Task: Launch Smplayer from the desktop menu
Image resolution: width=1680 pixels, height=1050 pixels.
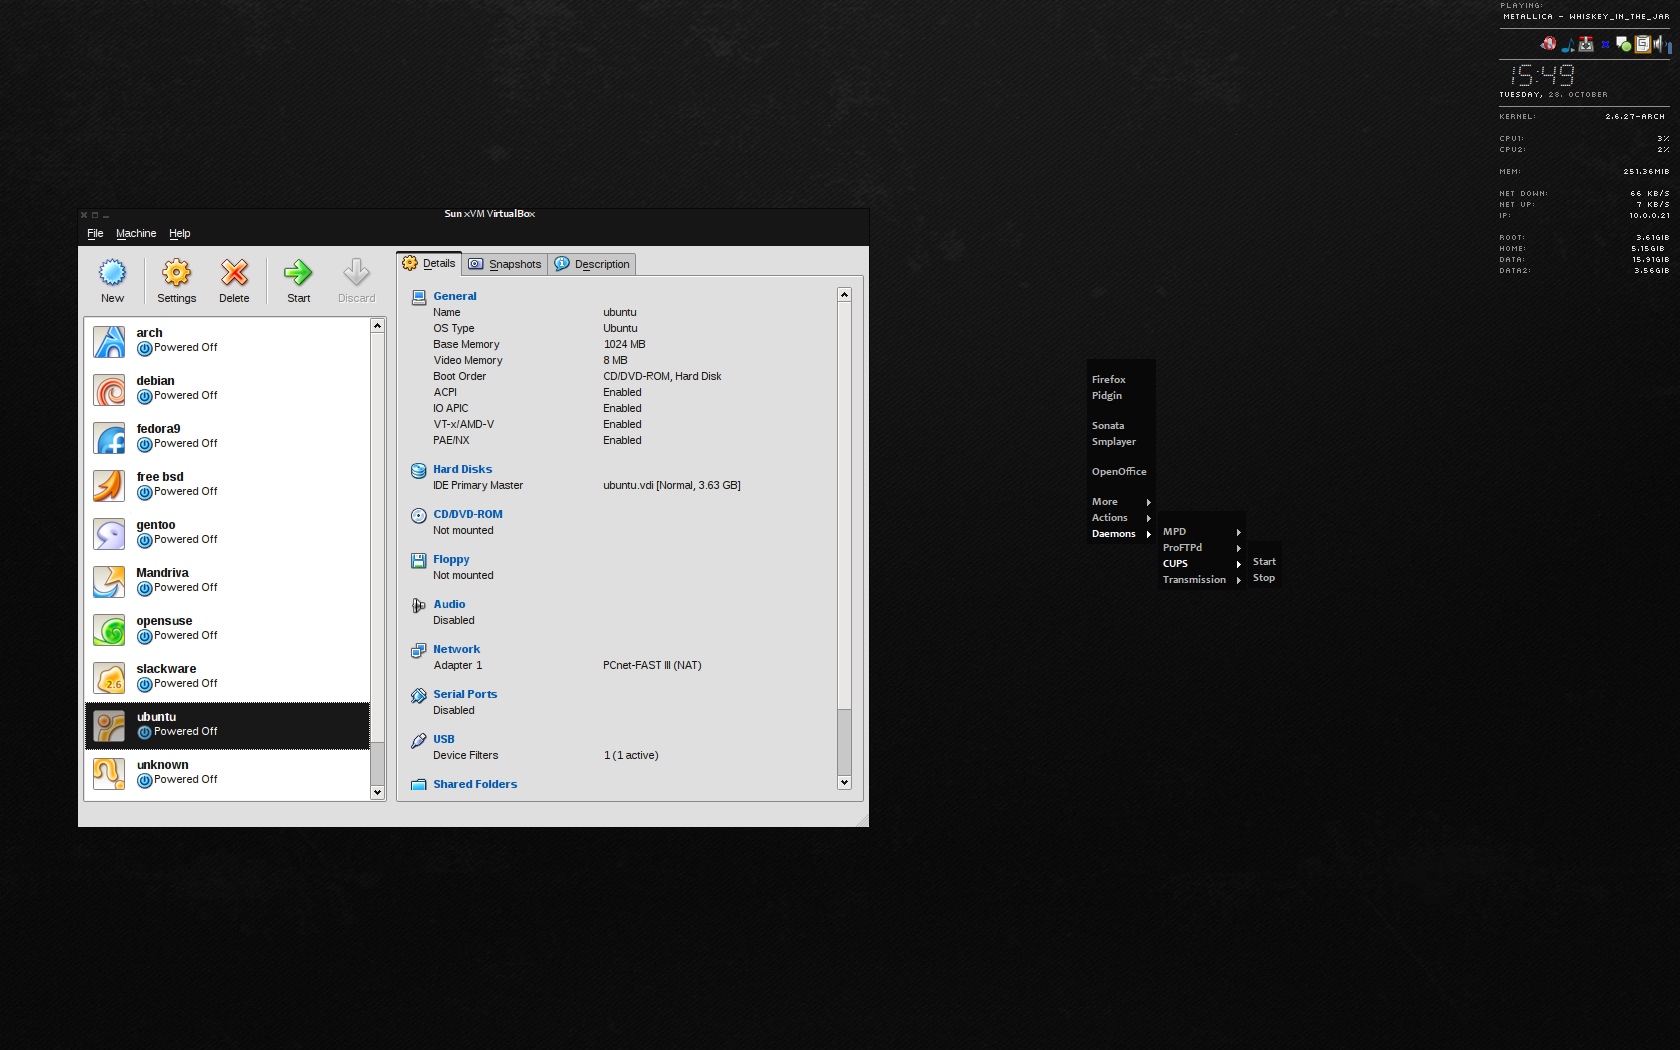Action: pos(1114,442)
